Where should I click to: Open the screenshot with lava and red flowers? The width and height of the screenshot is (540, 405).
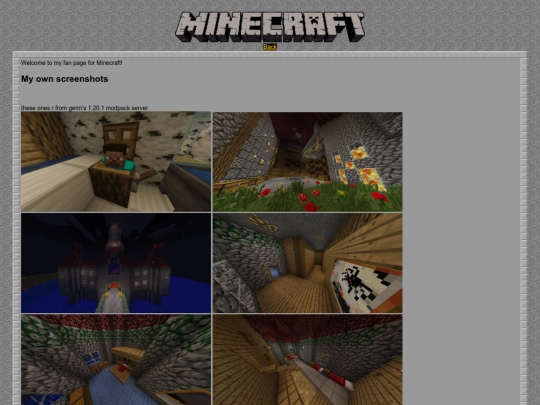(307, 162)
